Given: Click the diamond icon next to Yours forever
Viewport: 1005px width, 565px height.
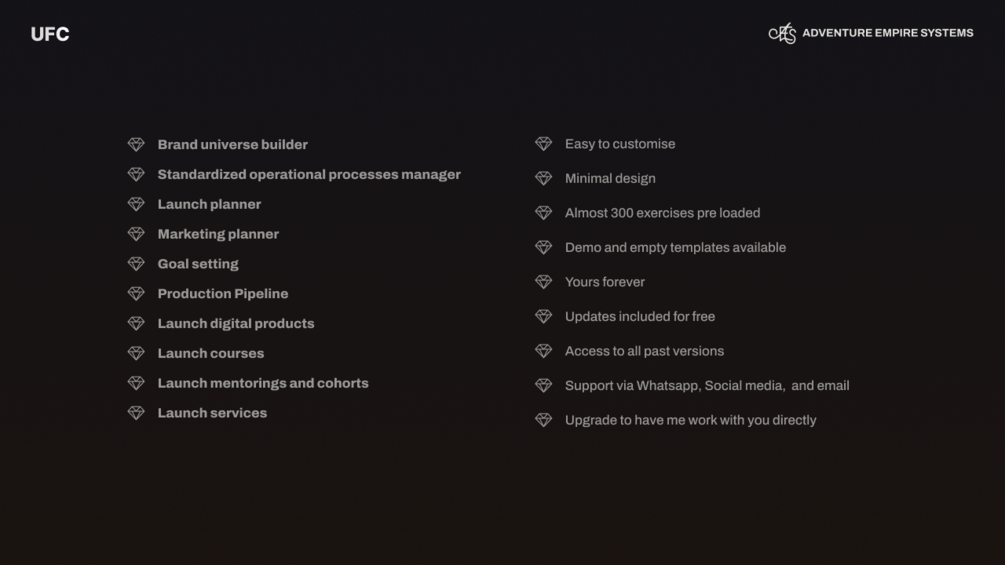Looking at the screenshot, I should click(543, 282).
